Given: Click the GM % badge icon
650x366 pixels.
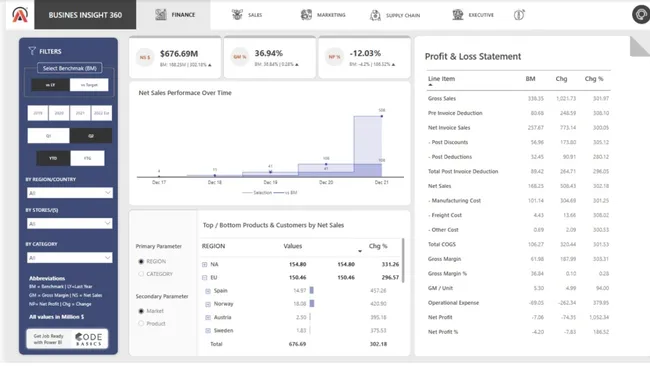Looking at the screenshot, I should click(240, 57).
